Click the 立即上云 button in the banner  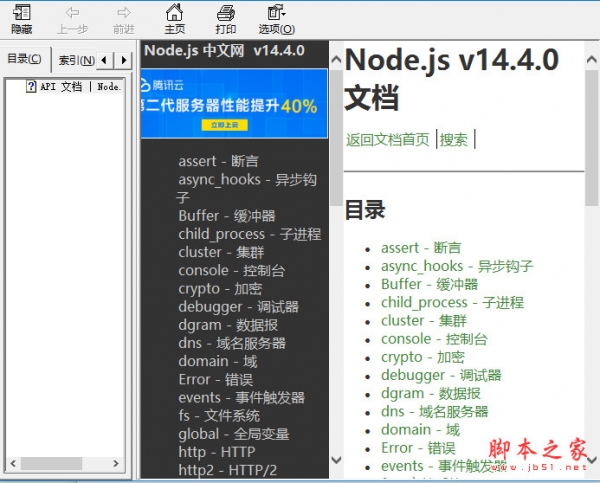225,125
